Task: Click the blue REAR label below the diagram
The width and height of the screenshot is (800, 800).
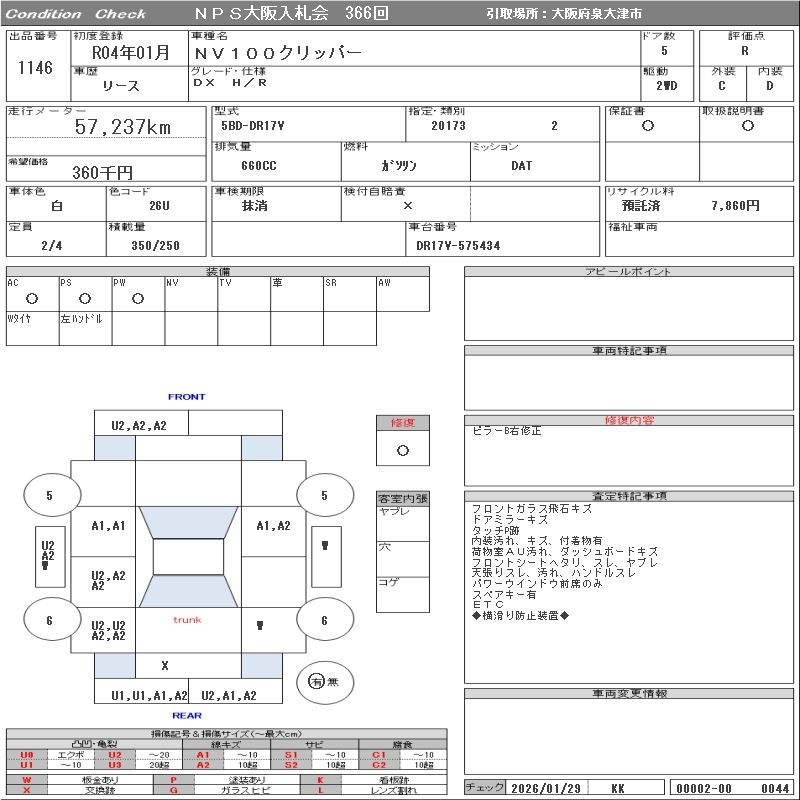Action: click(187, 715)
